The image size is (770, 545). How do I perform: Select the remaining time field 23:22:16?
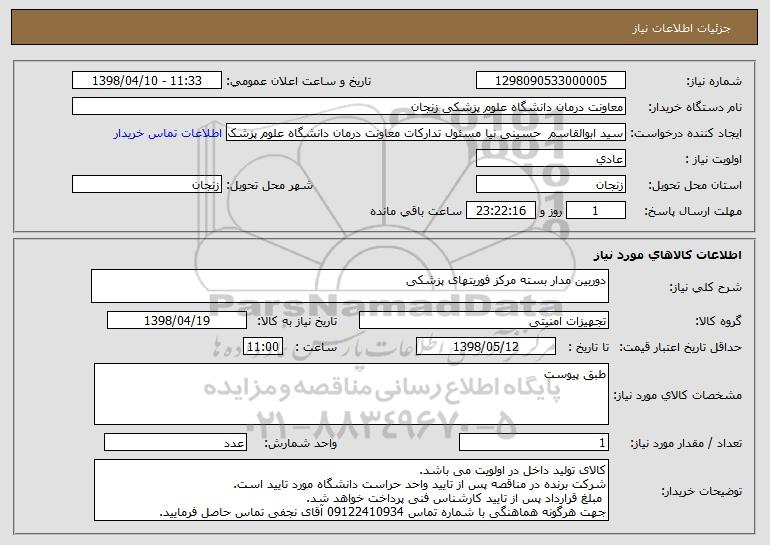500,211
